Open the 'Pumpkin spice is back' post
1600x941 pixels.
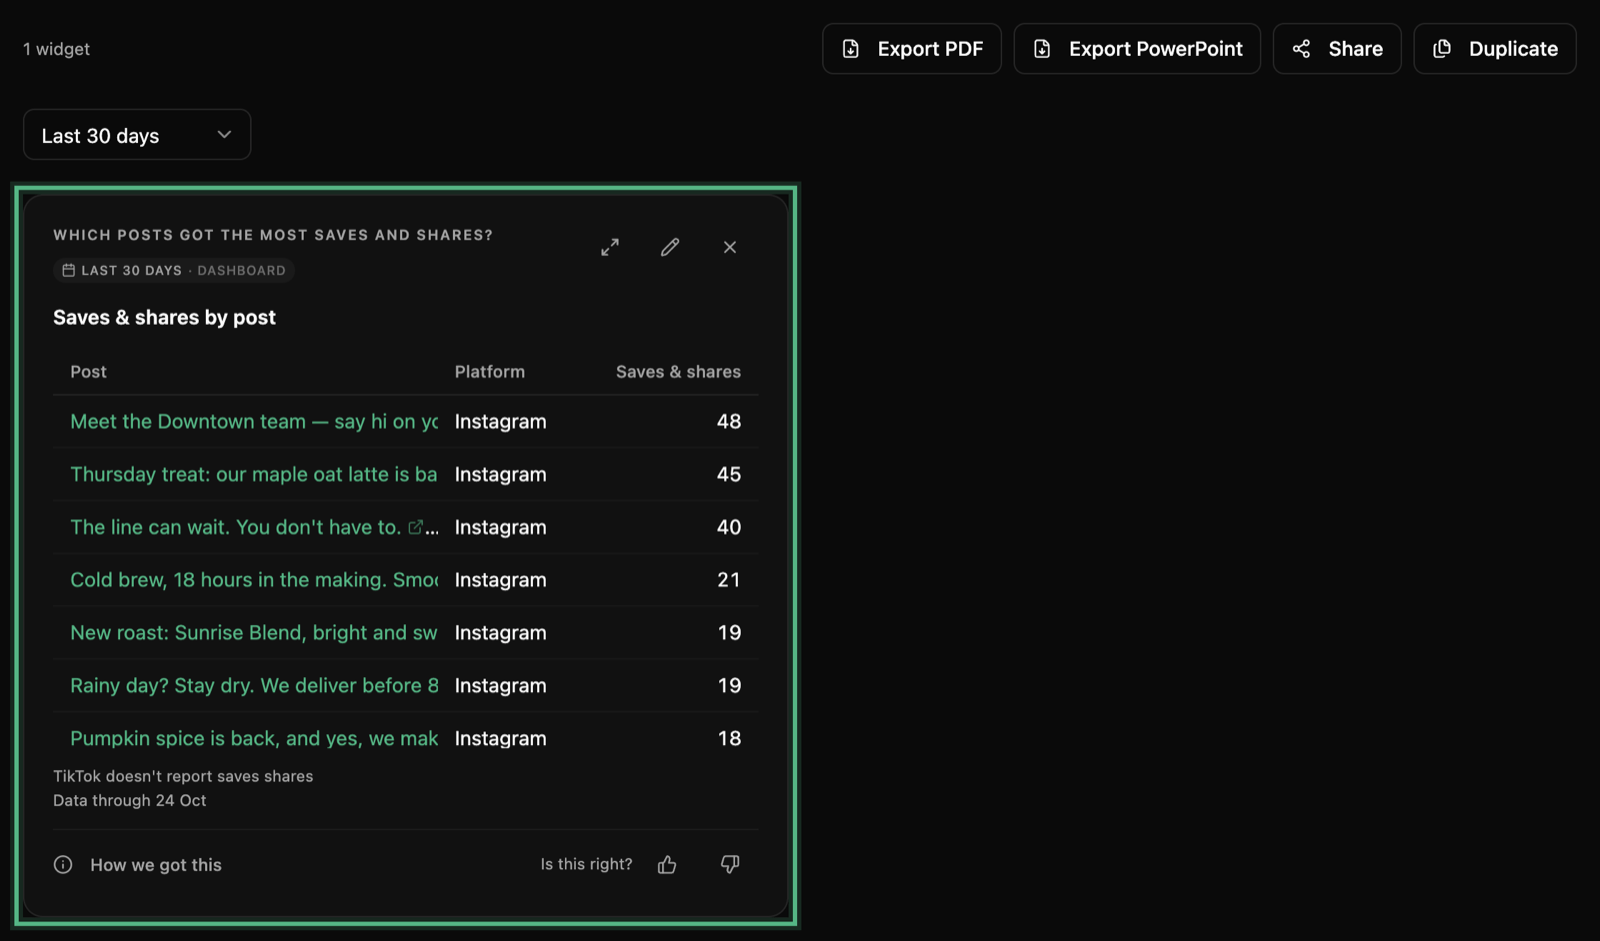254,739
